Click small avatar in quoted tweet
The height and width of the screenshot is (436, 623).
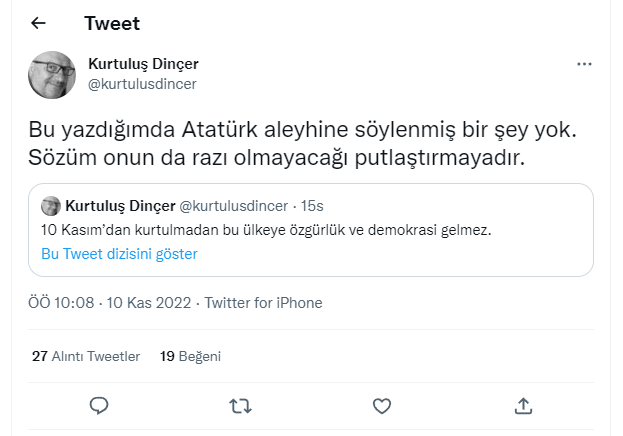click(50, 206)
